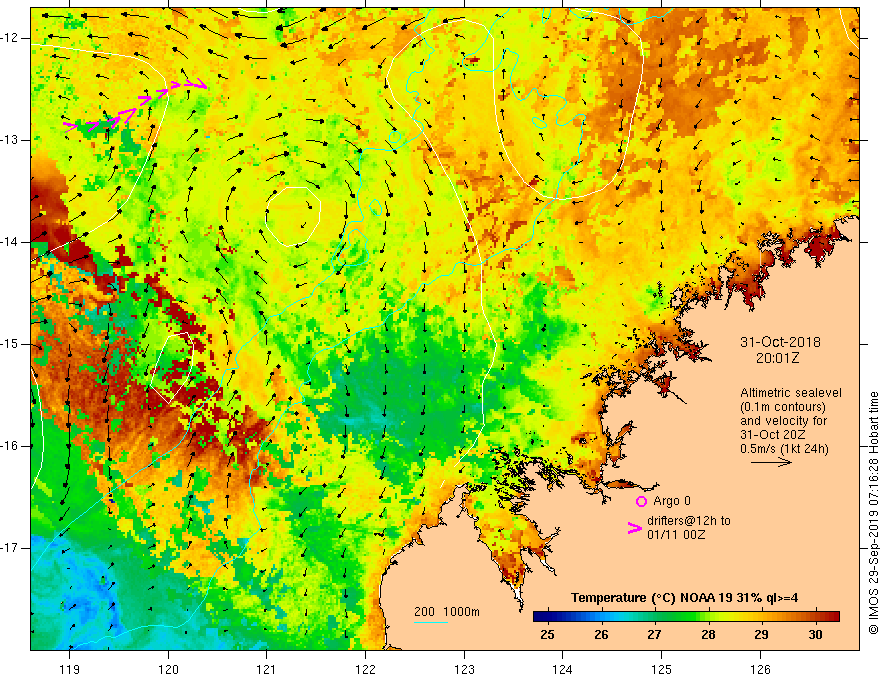Click the longitude axis label 122
The width and height of the screenshot is (880, 680).
pos(365,669)
